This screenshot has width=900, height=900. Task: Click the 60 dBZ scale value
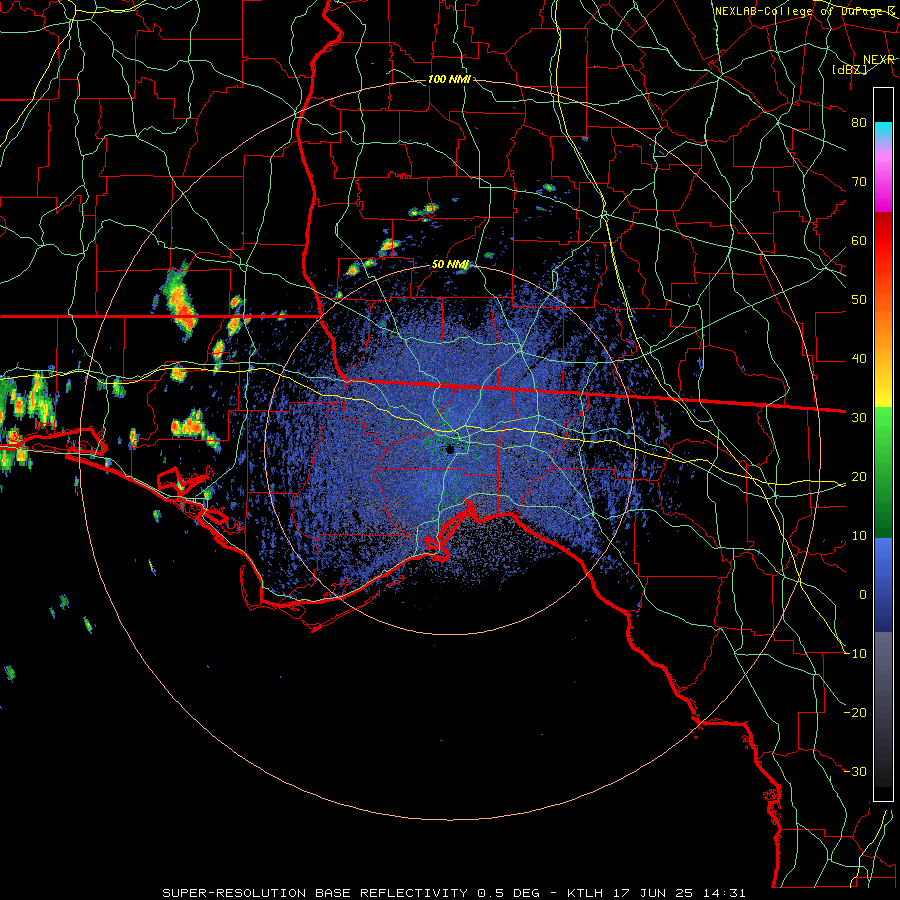pyautogui.click(x=859, y=241)
